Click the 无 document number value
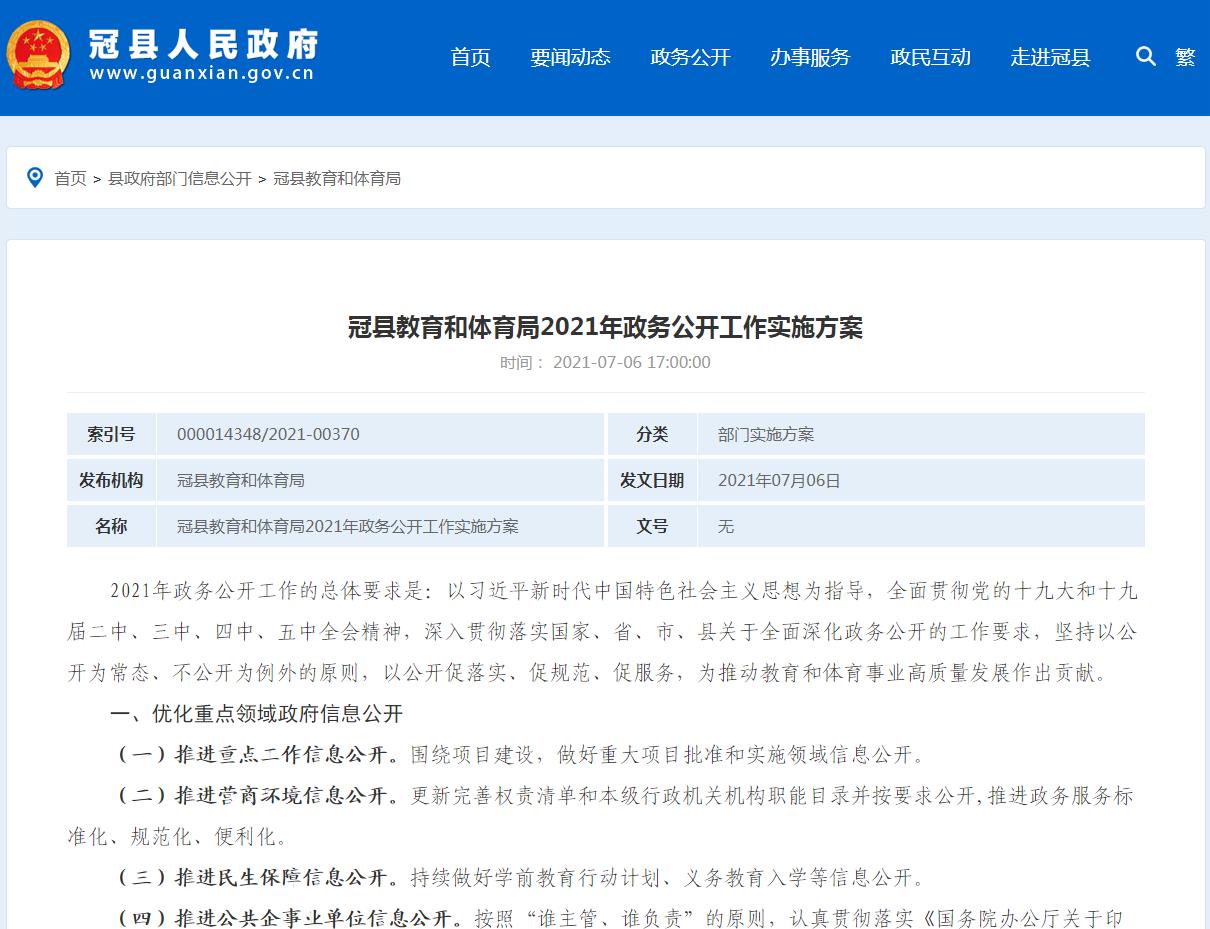The width and height of the screenshot is (1210, 929). click(x=726, y=526)
